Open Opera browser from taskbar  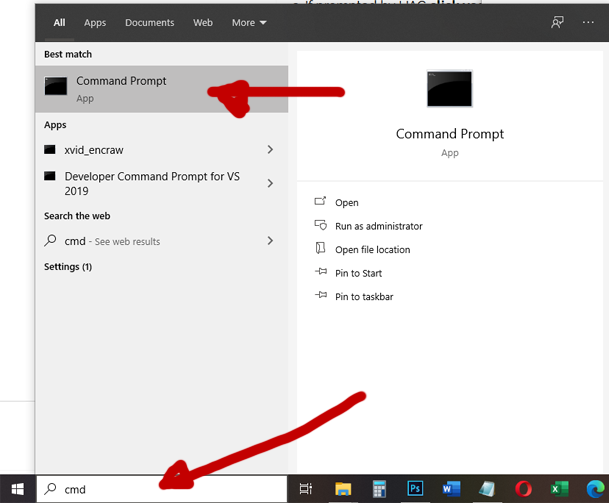tap(523, 489)
